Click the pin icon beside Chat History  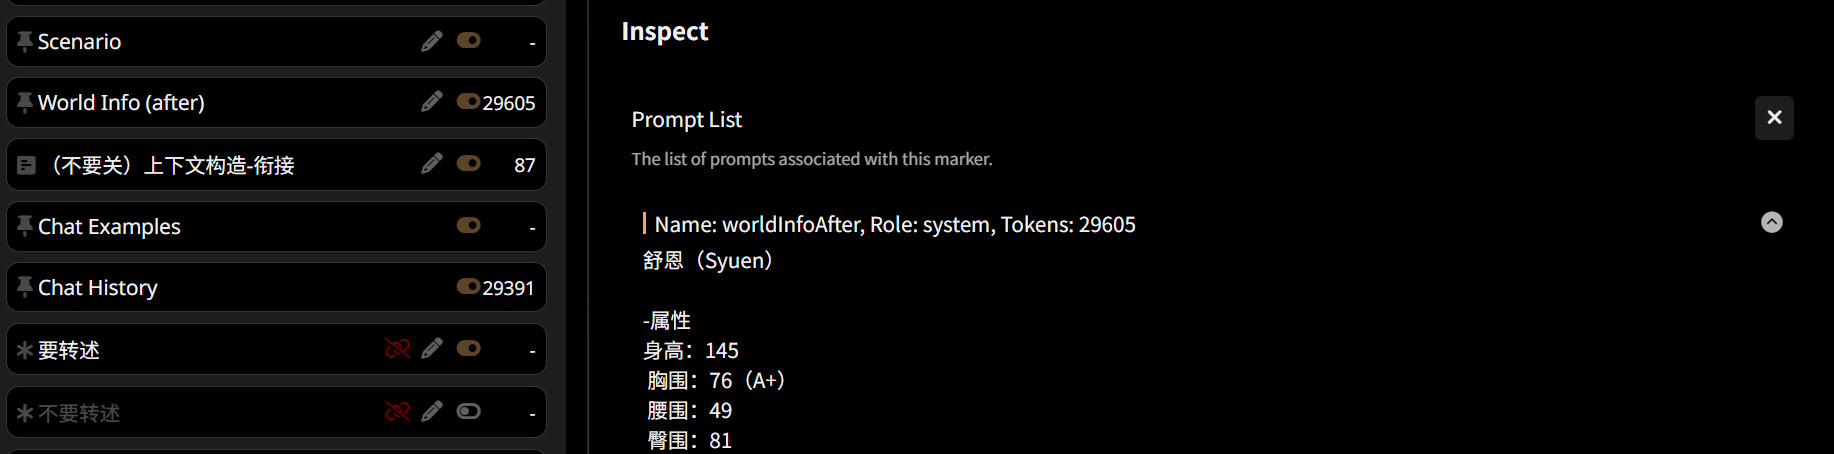click(25, 287)
